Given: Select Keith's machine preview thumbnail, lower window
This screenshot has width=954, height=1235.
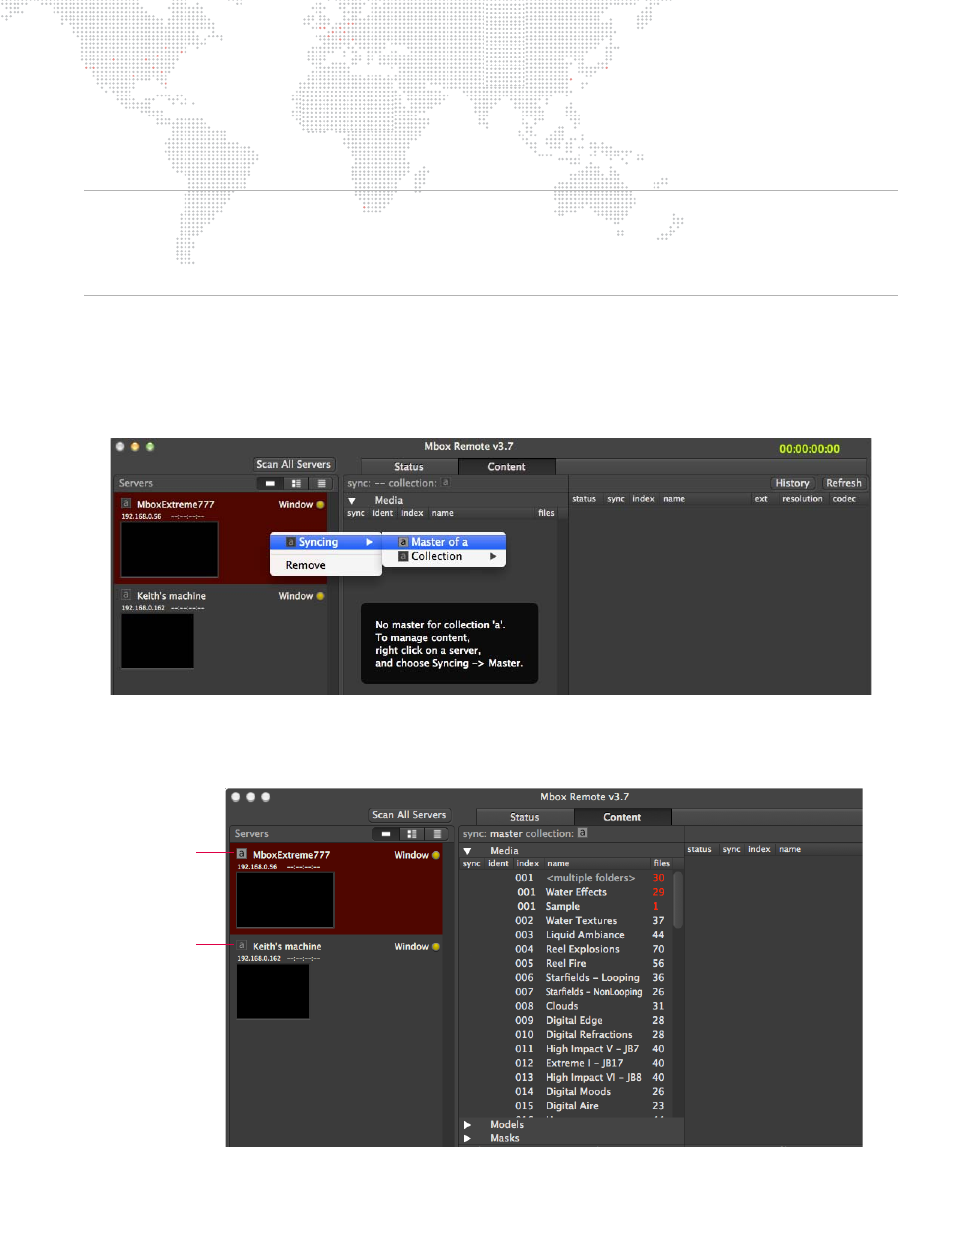Looking at the screenshot, I should 273,991.
